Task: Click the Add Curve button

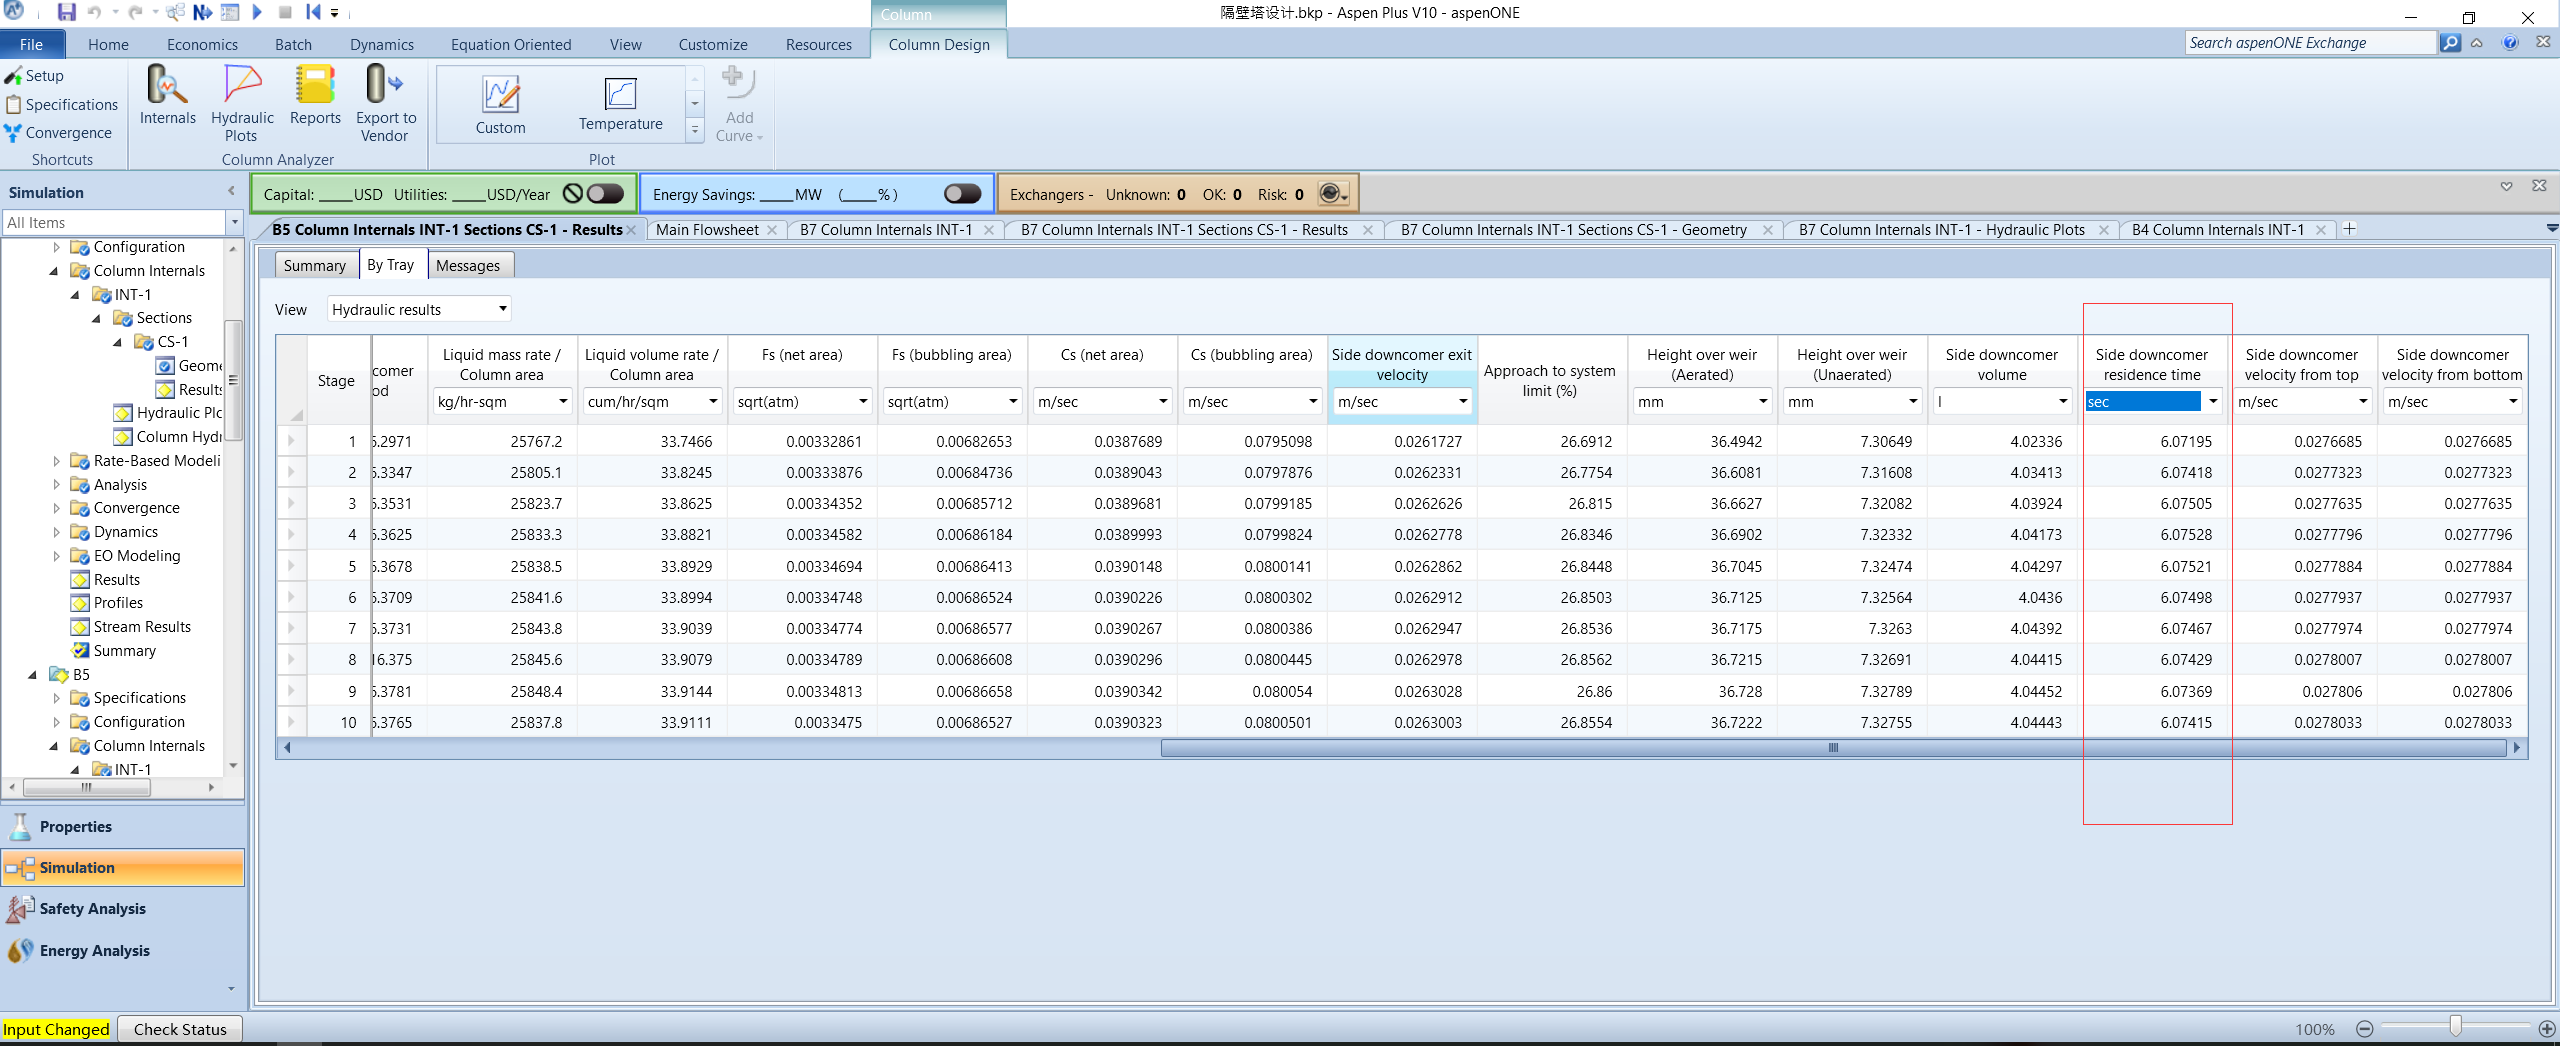Action: click(x=738, y=104)
